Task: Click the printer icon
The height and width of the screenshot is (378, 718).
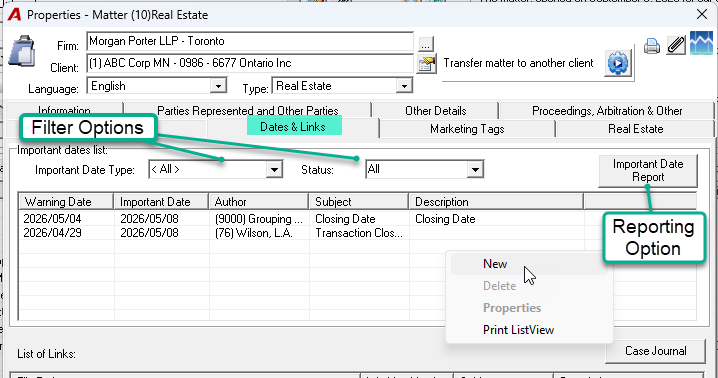Action: pos(652,46)
